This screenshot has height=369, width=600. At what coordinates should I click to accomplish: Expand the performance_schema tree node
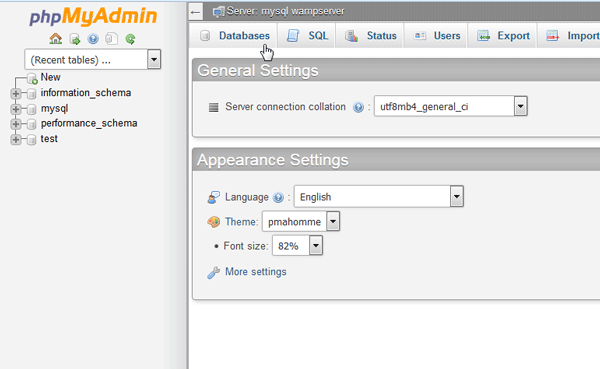click(x=16, y=124)
